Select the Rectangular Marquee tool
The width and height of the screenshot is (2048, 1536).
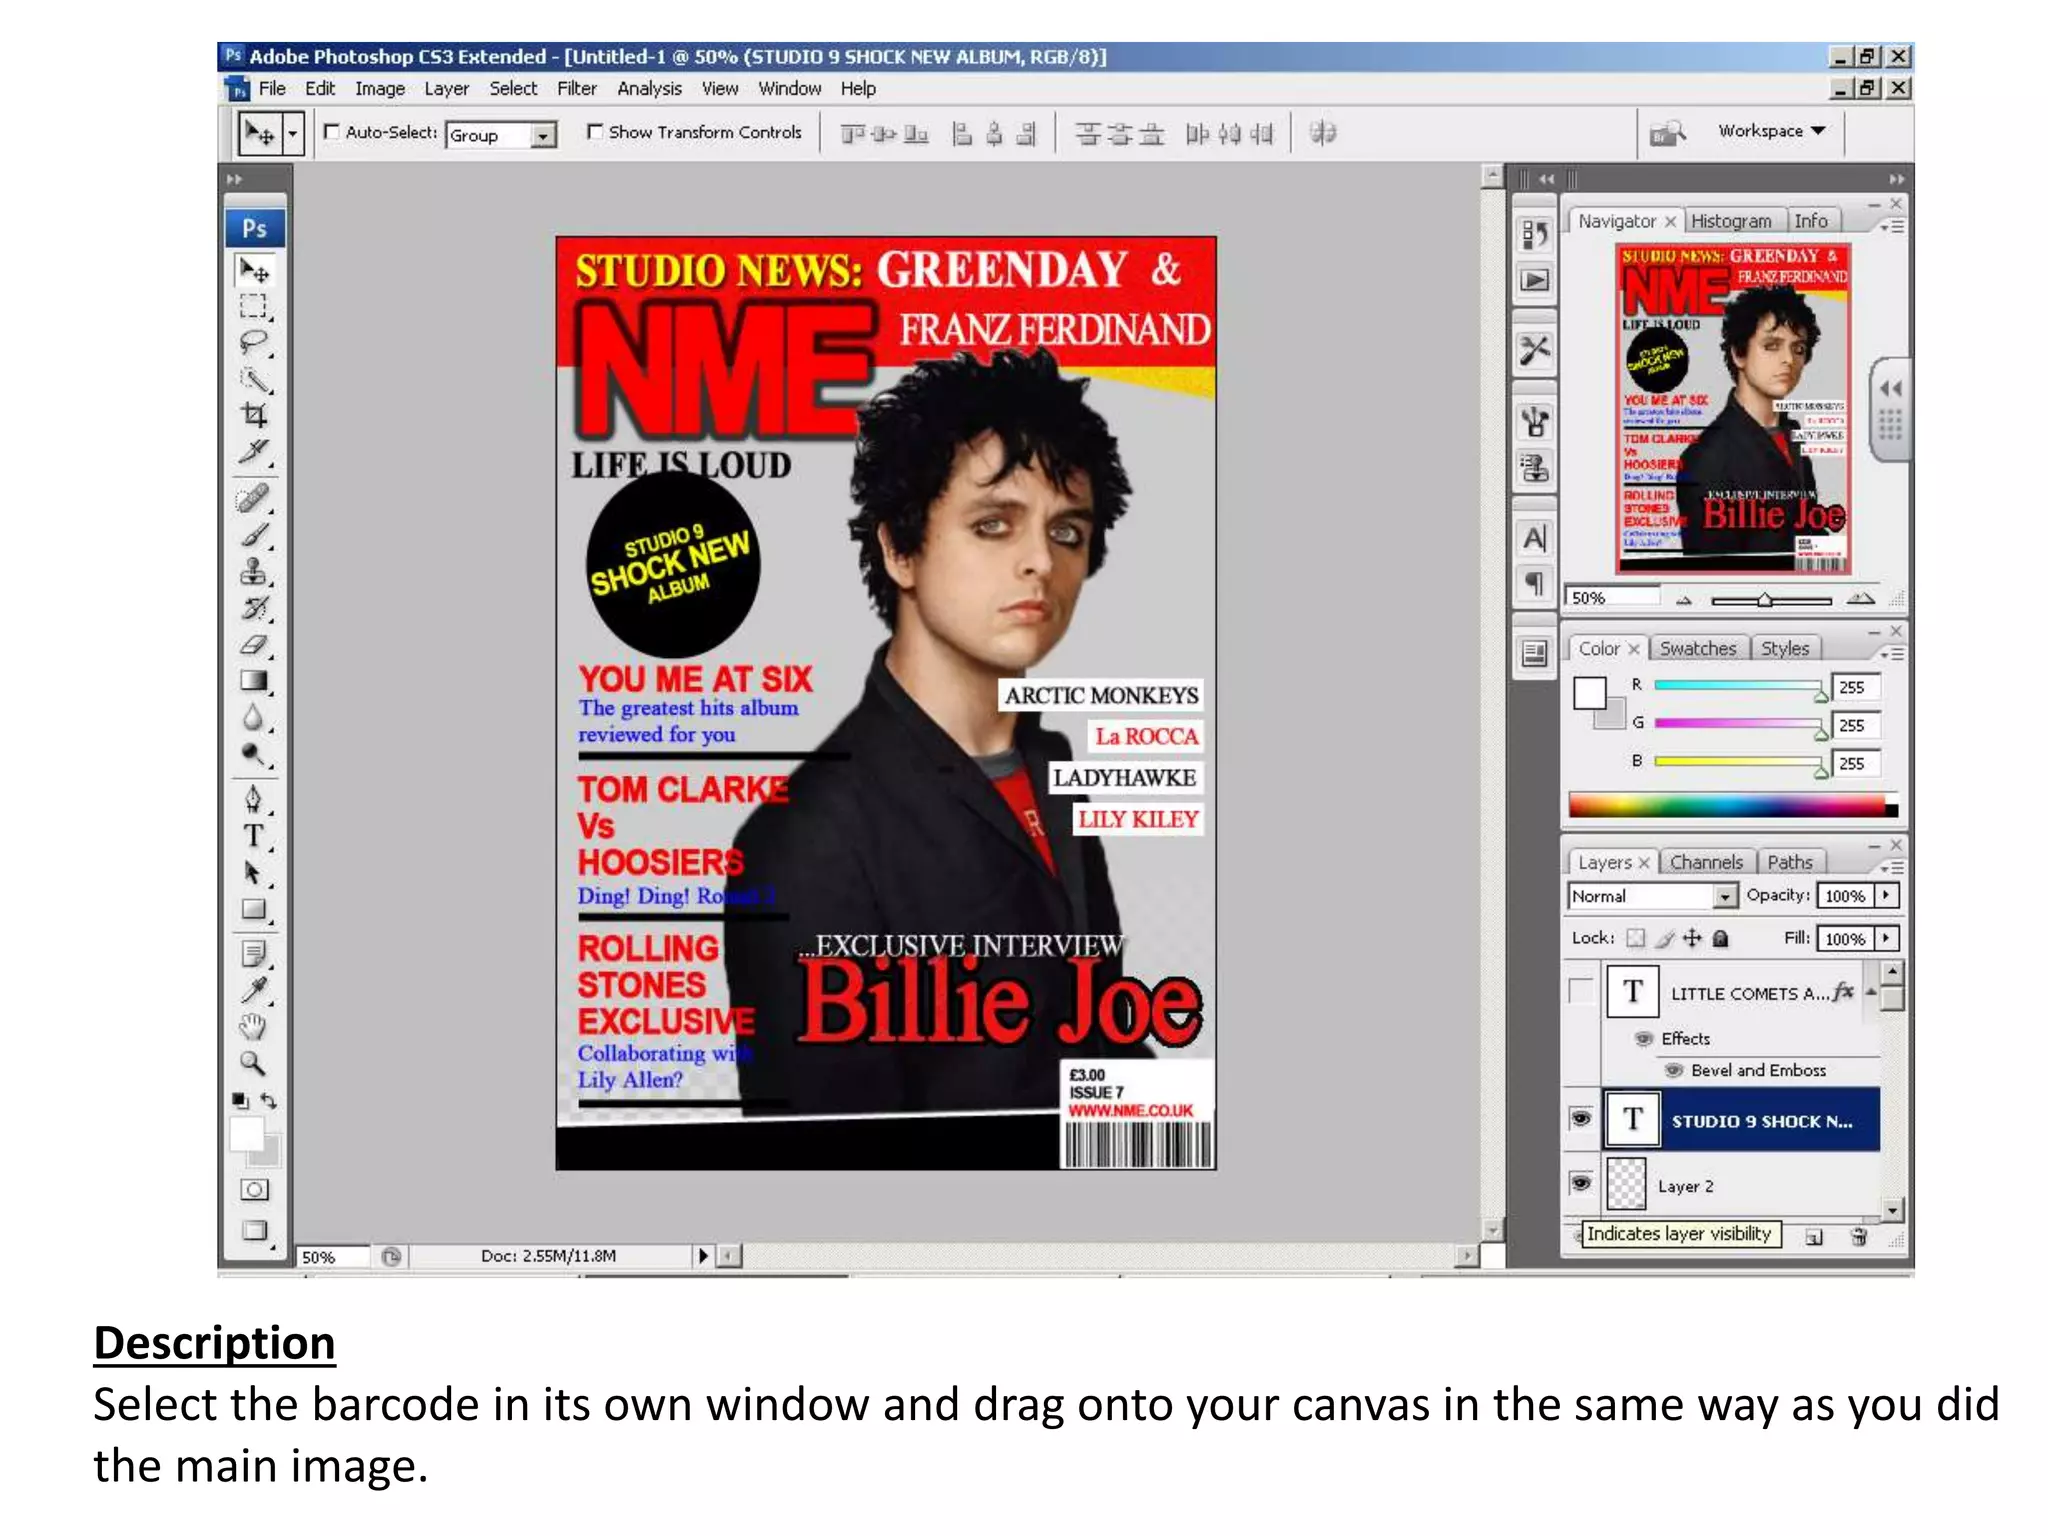(254, 306)
